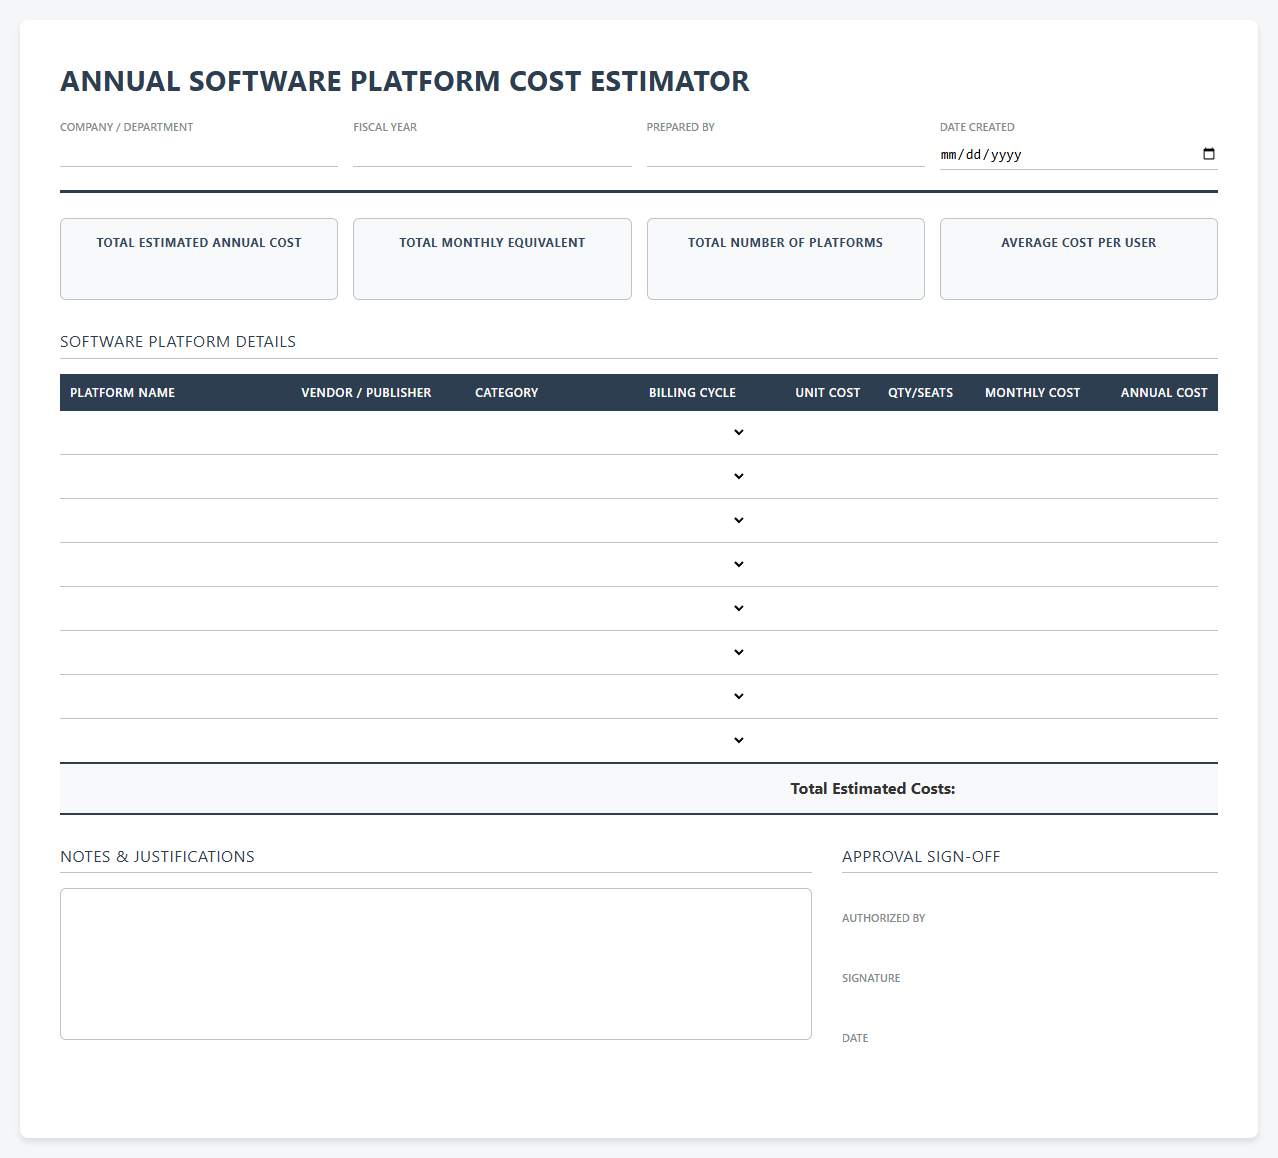Open Billing Cycle dropdown in fifth table row
The height and width of the screenshot is (1158, 1278).
pos(696,608)
